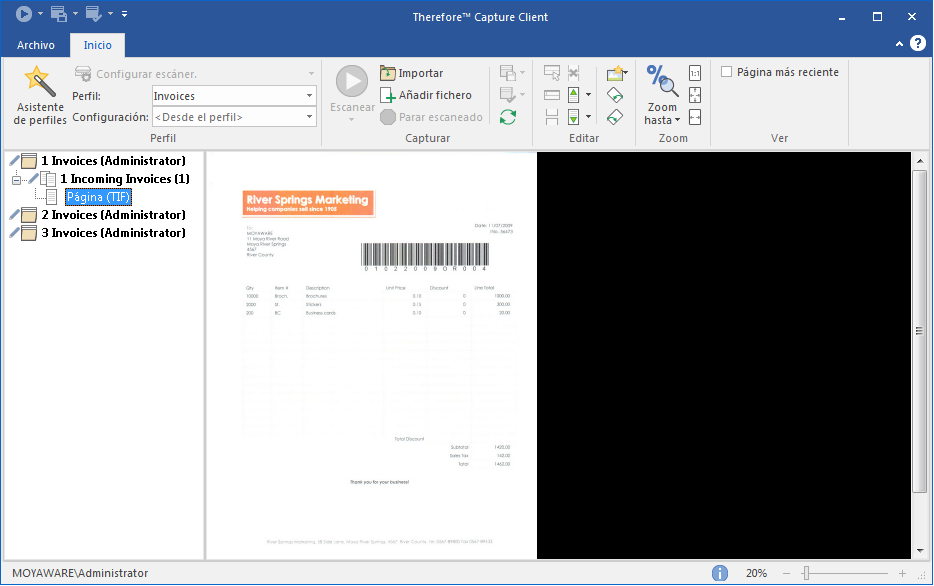Click the save batch icon in Capturar group

click(508, 73)
